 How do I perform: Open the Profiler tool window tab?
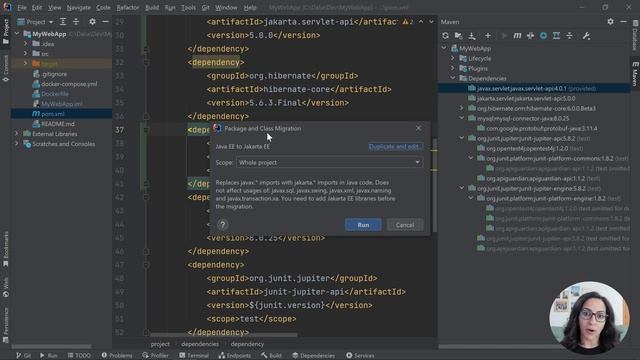[156, 356]
